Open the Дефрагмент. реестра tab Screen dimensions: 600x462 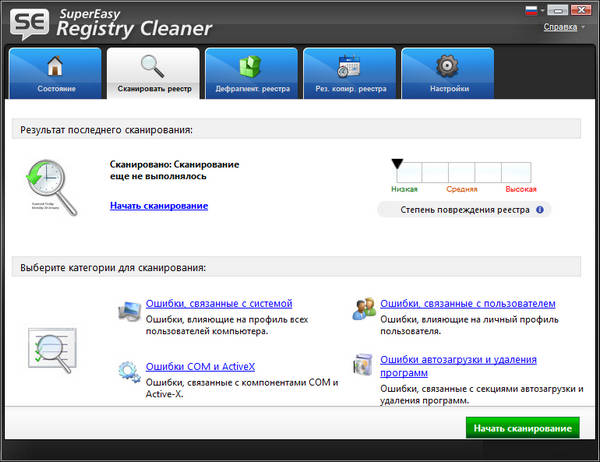point(250,74)
